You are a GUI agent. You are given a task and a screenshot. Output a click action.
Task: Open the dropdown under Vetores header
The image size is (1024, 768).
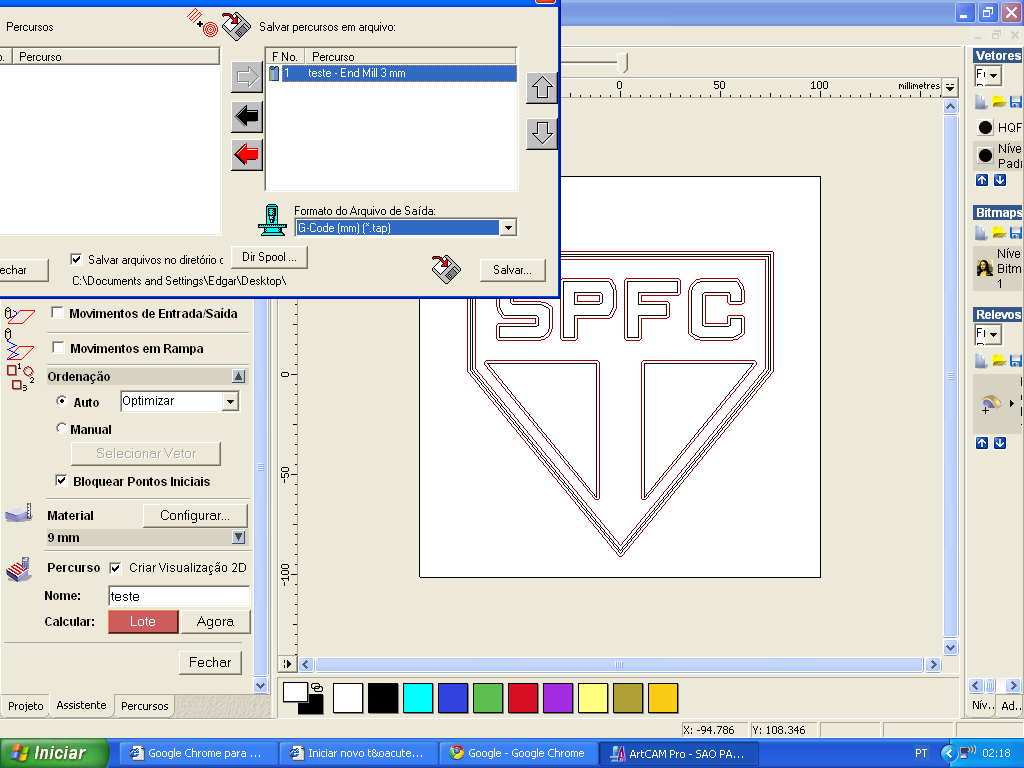click(x=993, y=76)
